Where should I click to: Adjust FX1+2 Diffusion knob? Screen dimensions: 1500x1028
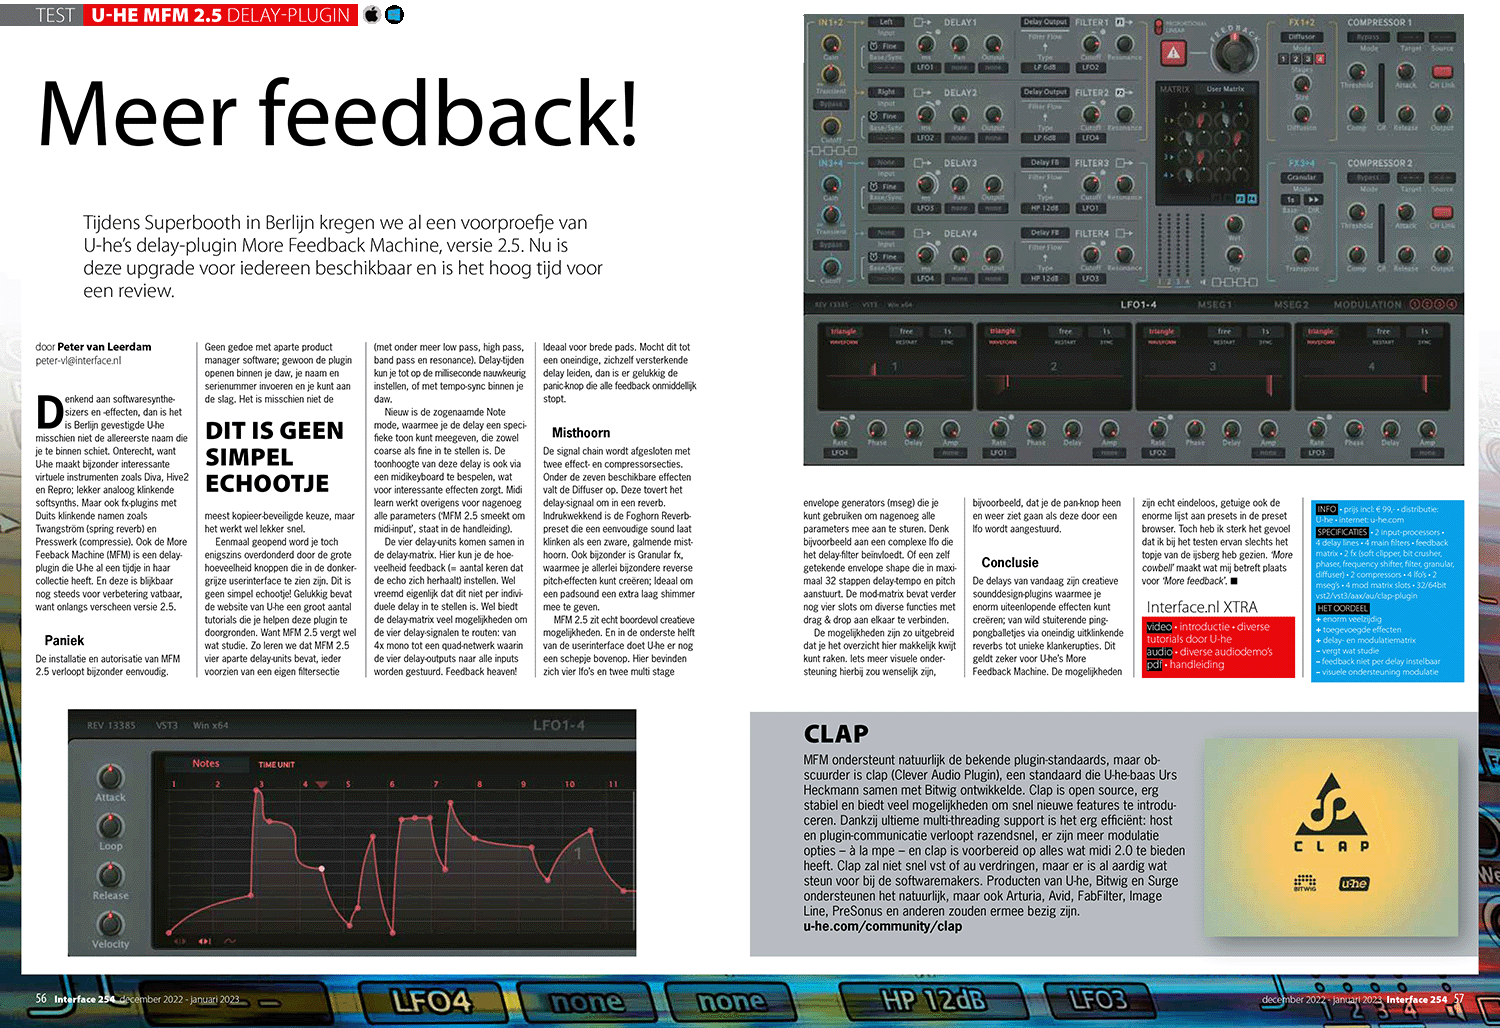pos(1301,114)
